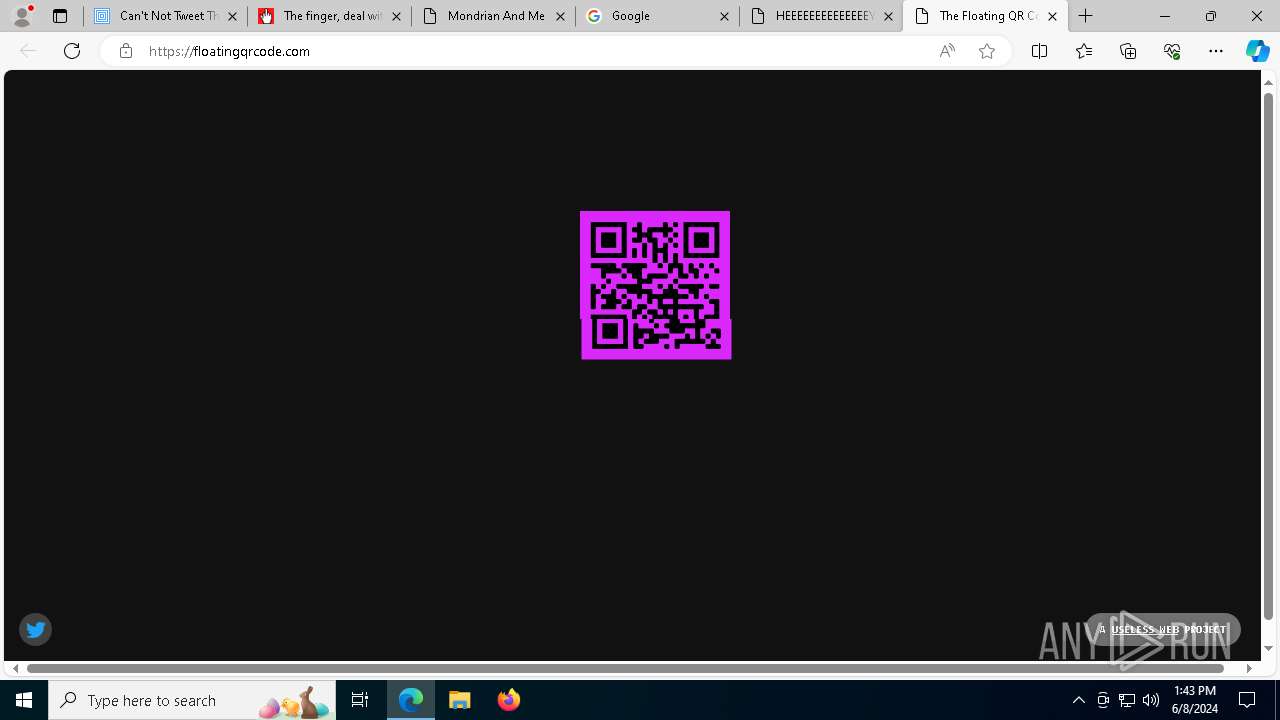Open the Favorites list
The image size is (1280, 720).
1084,51
